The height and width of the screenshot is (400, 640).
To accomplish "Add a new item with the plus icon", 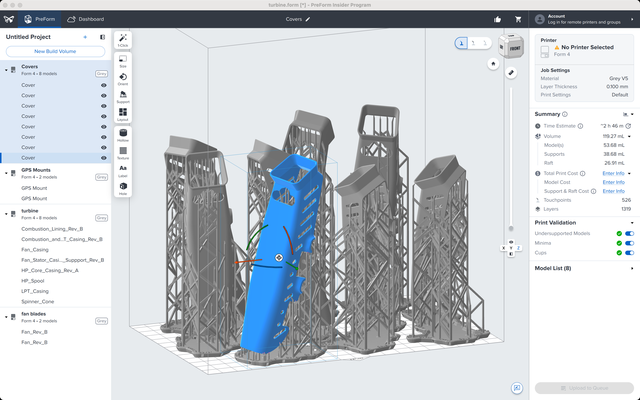I will click(x=85, y=37).
